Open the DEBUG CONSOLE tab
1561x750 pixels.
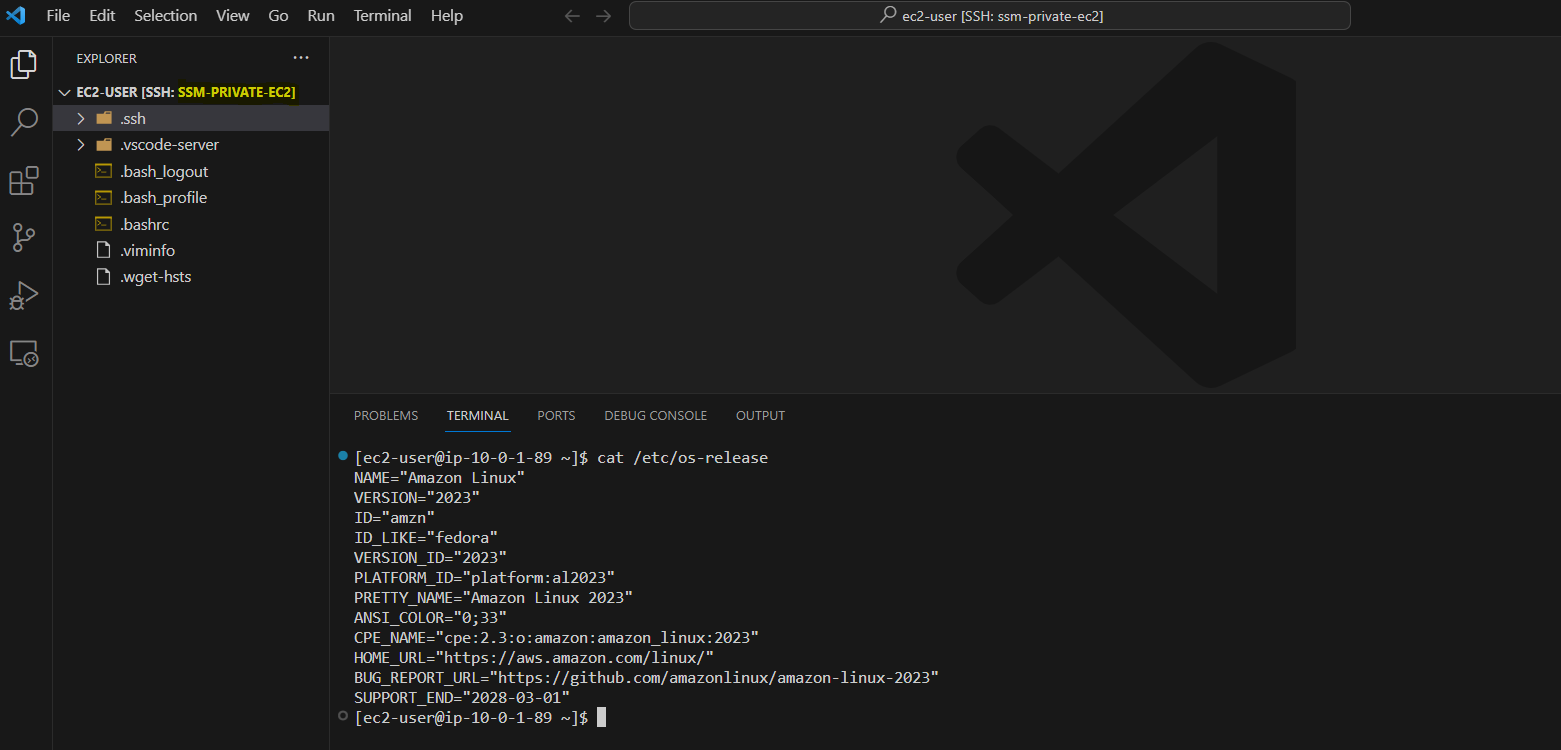click(x=655, y=415)
